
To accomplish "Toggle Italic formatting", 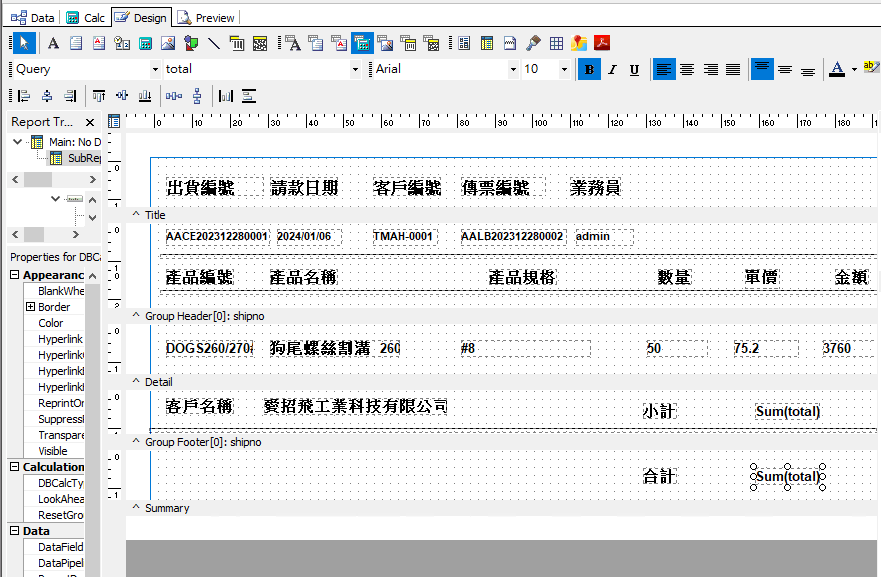I will pyautogui.click(x=612, y=70).
